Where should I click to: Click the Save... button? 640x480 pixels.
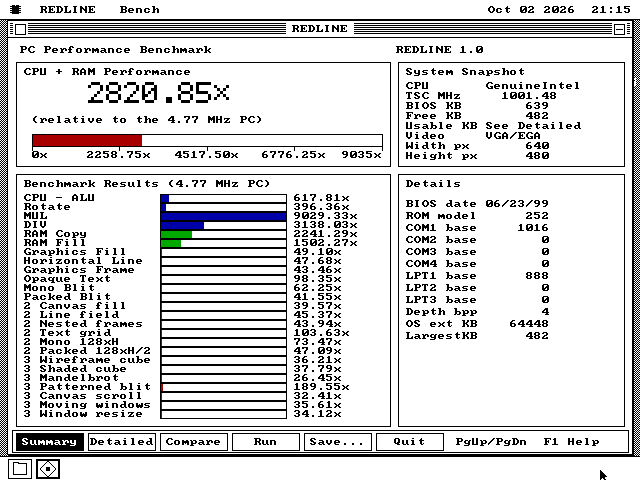pyautogui.click(x=338, y=442)
